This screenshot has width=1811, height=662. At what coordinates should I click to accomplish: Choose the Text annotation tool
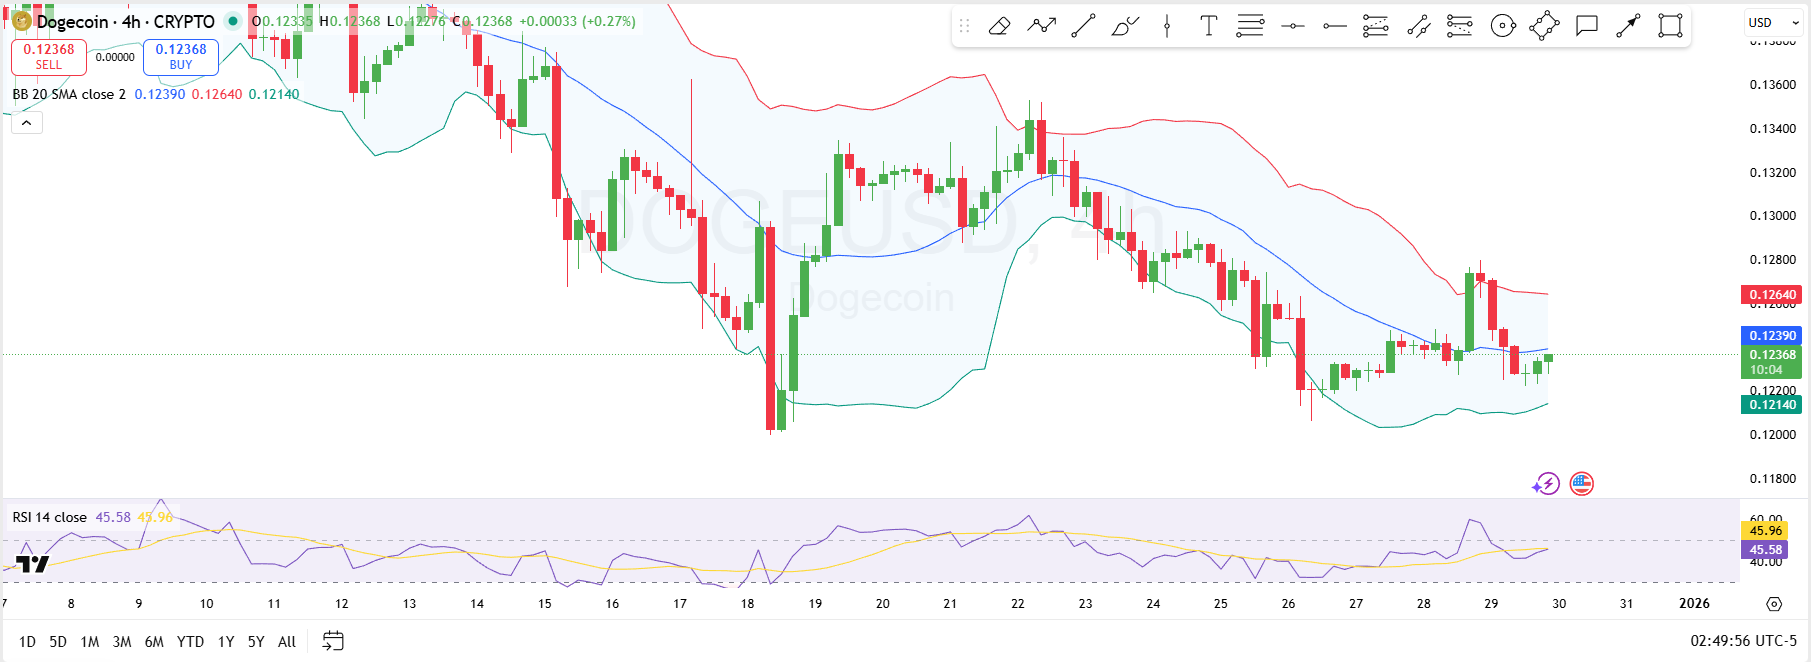tap(1208, 26)
